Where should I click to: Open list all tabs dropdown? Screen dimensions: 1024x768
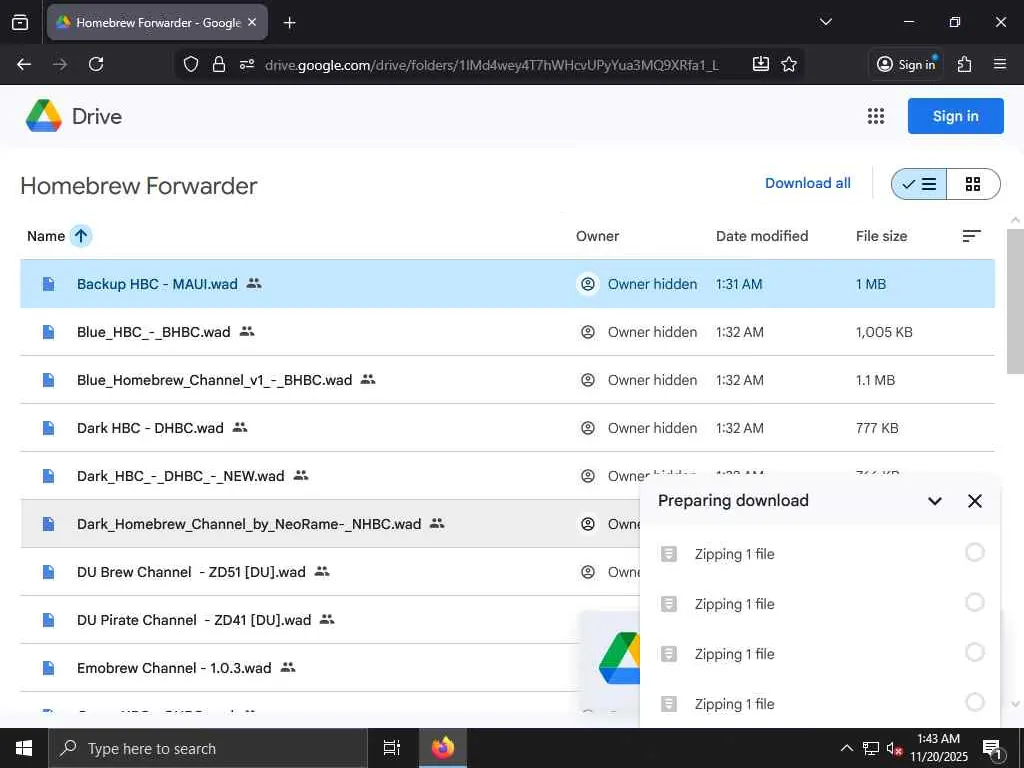(x=825, y=22)
